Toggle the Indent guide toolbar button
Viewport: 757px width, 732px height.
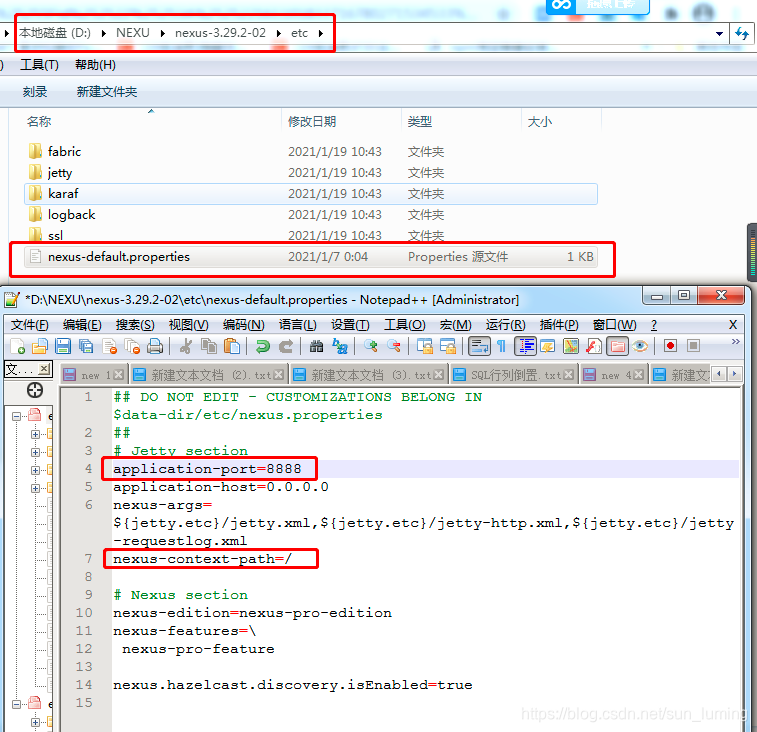[525, 346]
